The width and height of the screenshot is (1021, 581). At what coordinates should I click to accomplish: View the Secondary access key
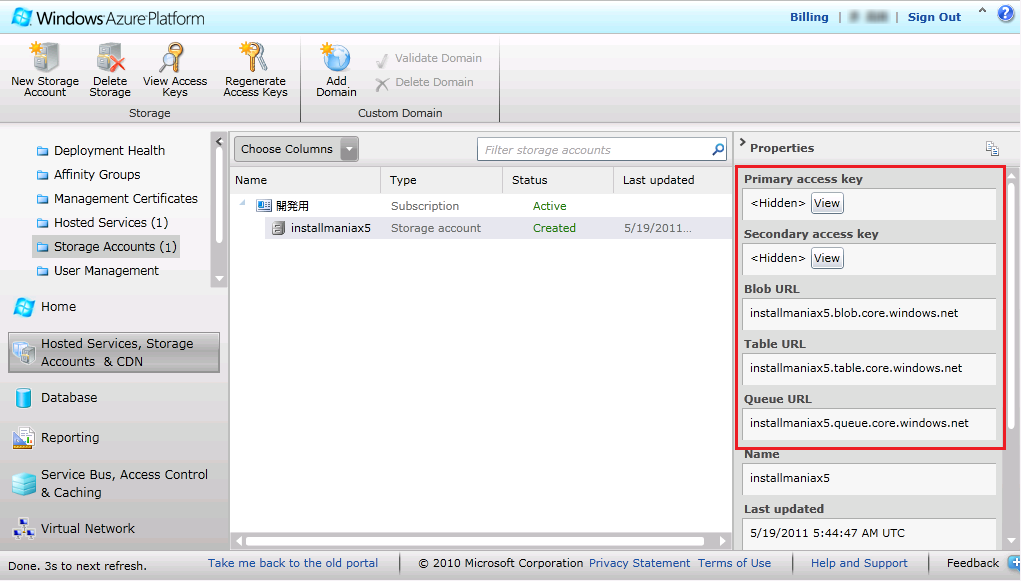coord(827,259)
